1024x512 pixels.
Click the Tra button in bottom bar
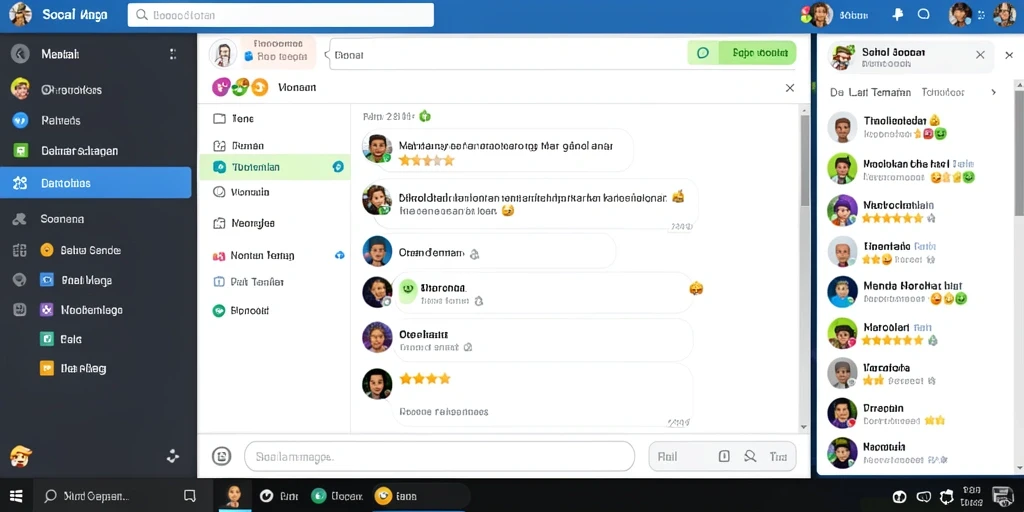pyautogui.click(x=778, y=456)
